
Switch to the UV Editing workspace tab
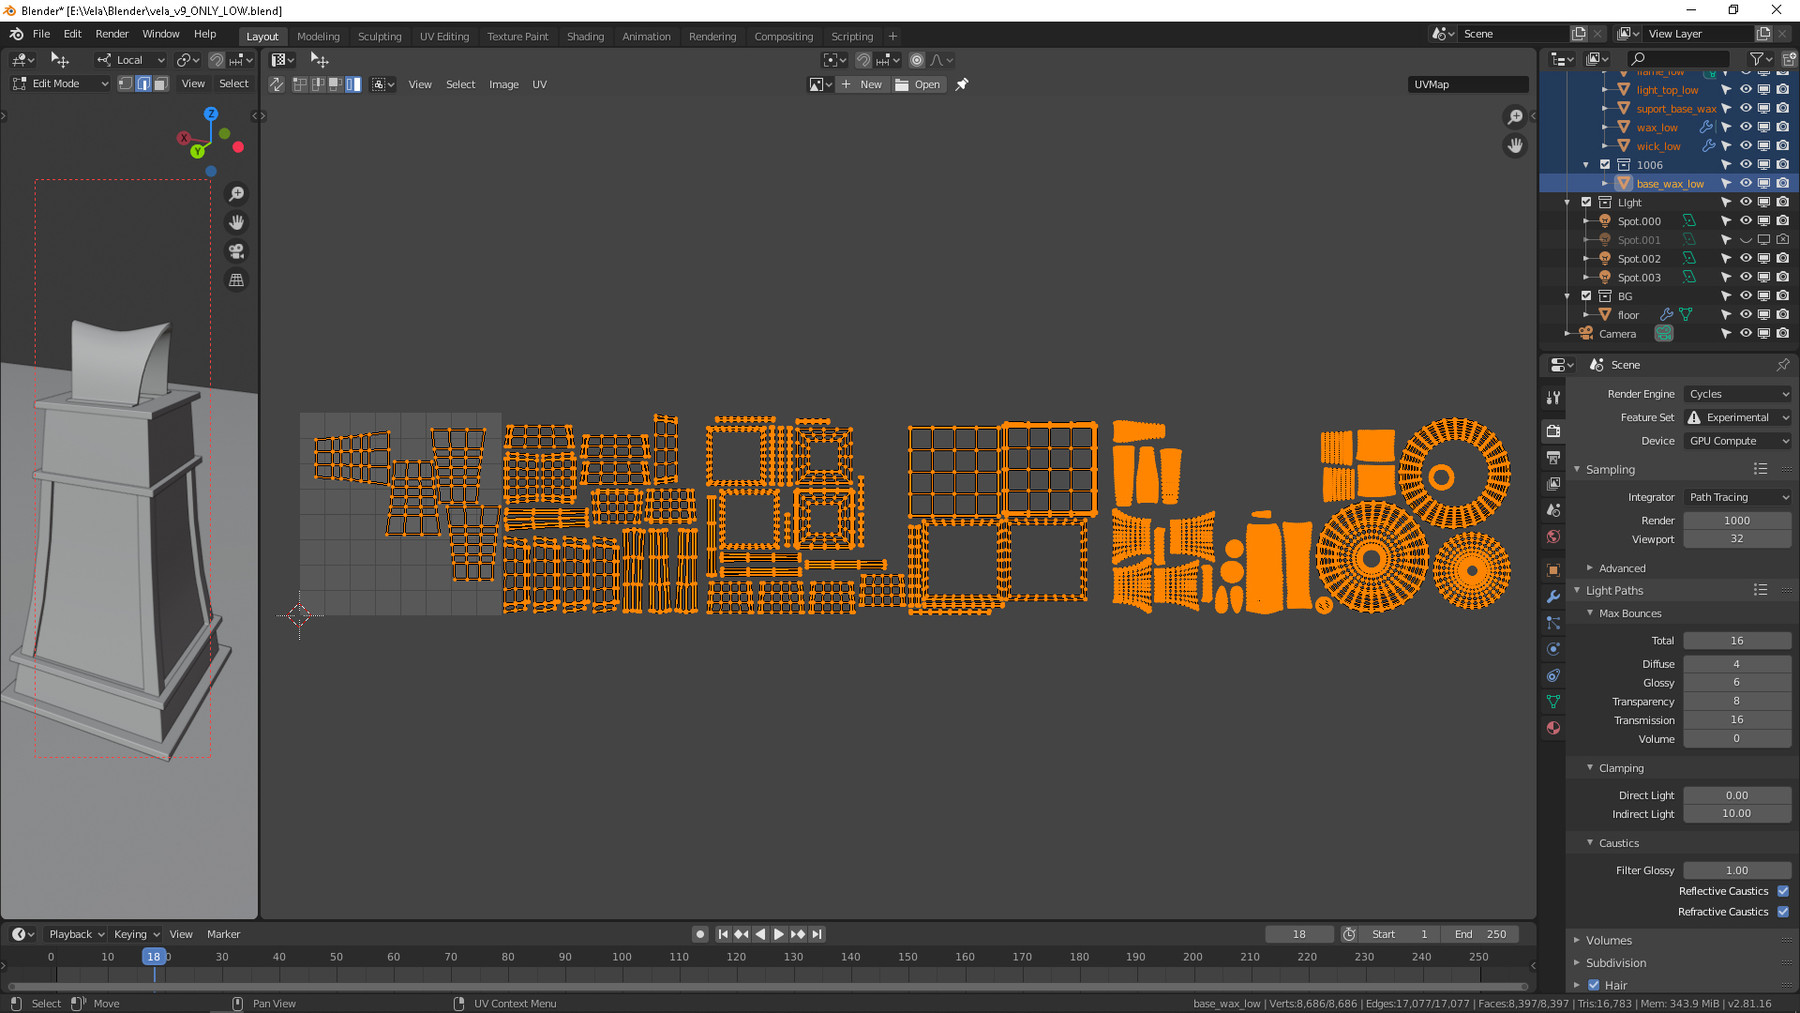[x=444, y=36]
